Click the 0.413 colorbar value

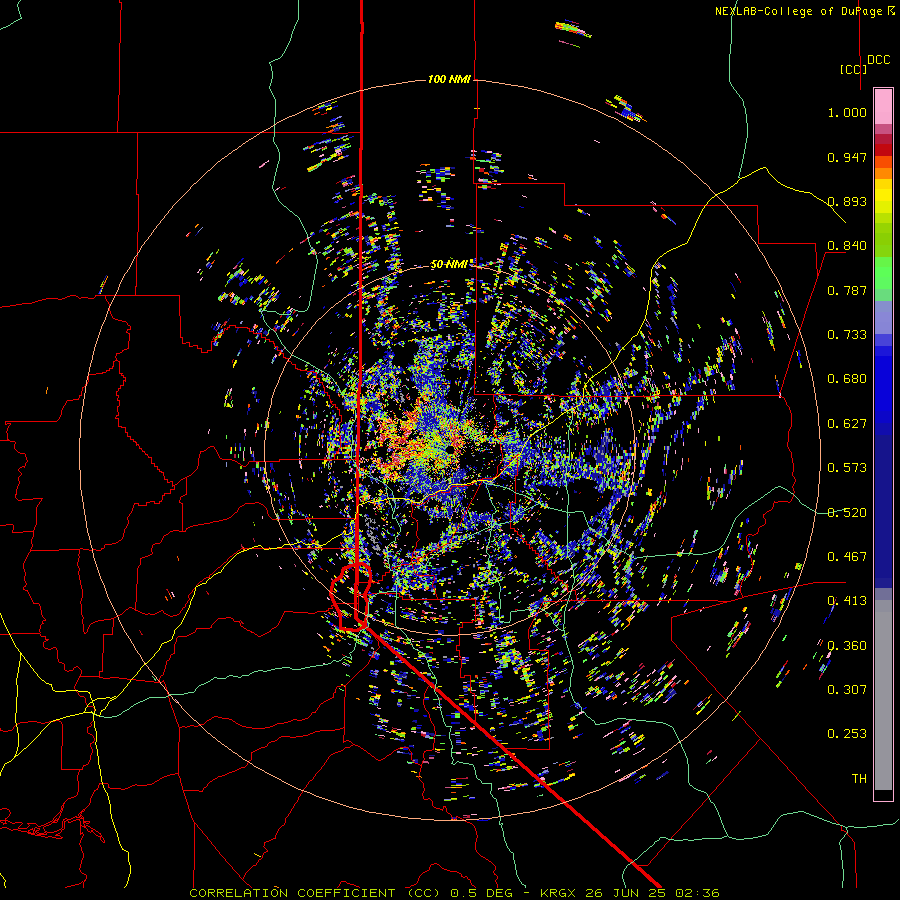point(847,601)
